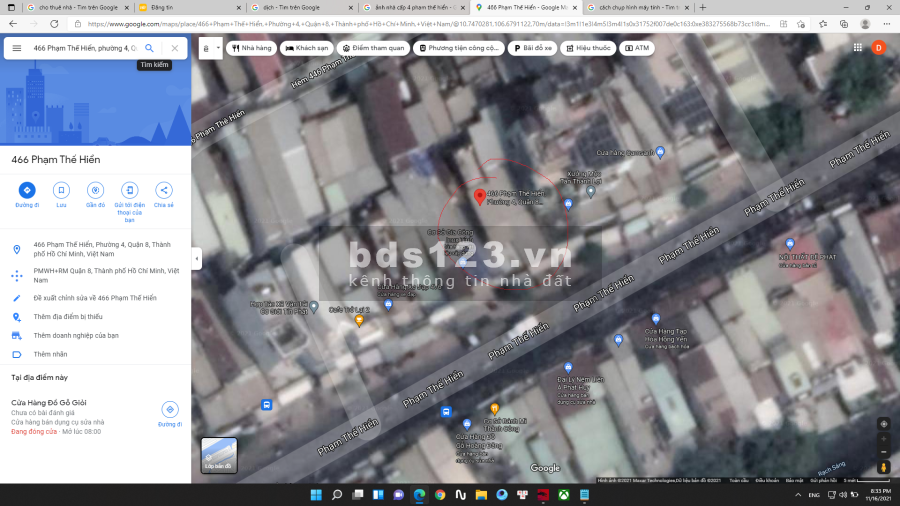
Task: Filter by Phương tiện công cộng chip
Action: pyautogui.click(x=459, y=48)
